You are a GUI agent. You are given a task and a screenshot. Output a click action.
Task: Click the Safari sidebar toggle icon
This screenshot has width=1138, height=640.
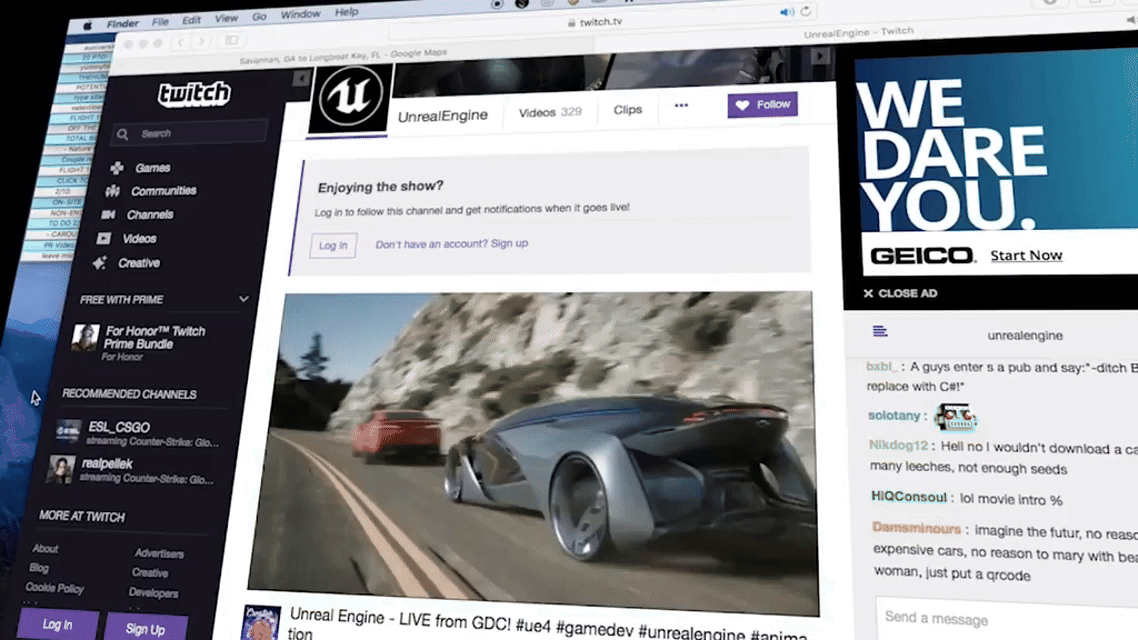click(232, 41)
